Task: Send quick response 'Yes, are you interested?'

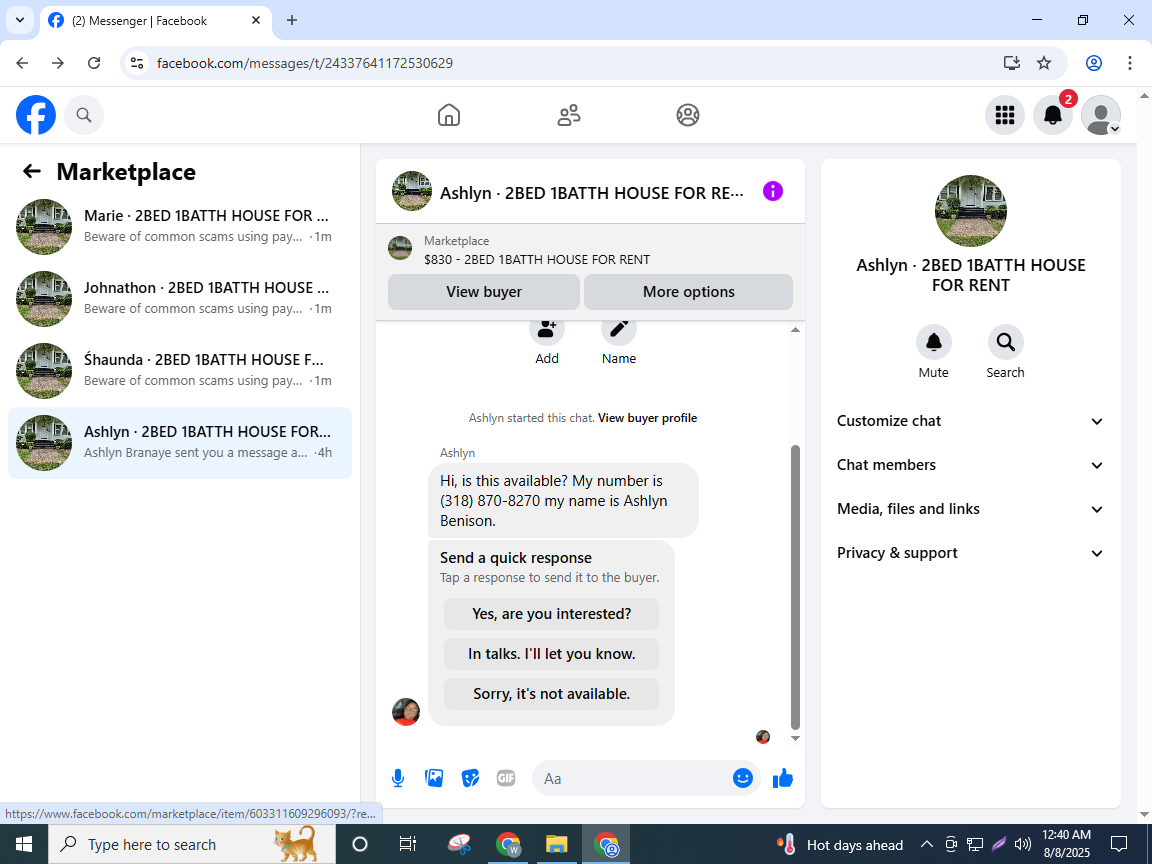Action: 552,614
